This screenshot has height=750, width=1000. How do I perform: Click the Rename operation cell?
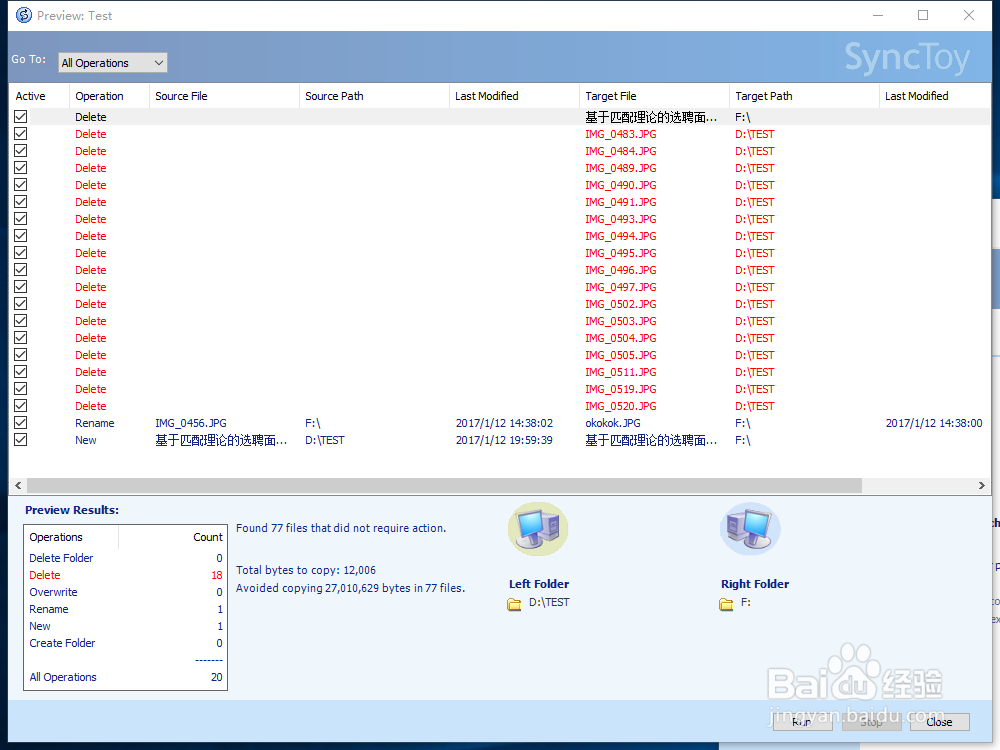tap(94, 423)
